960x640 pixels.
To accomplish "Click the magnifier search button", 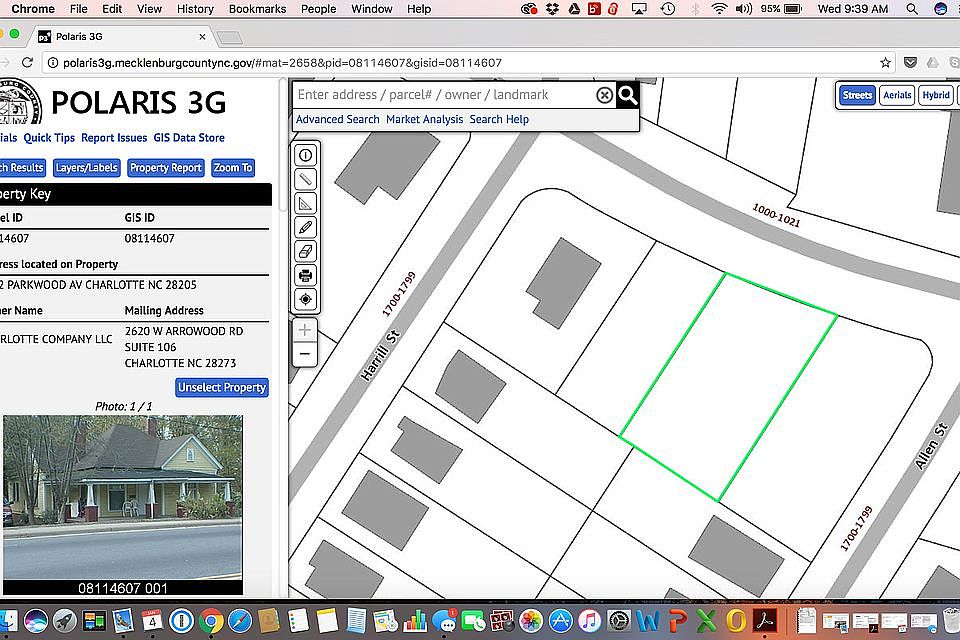I will (x=627, y=95).
